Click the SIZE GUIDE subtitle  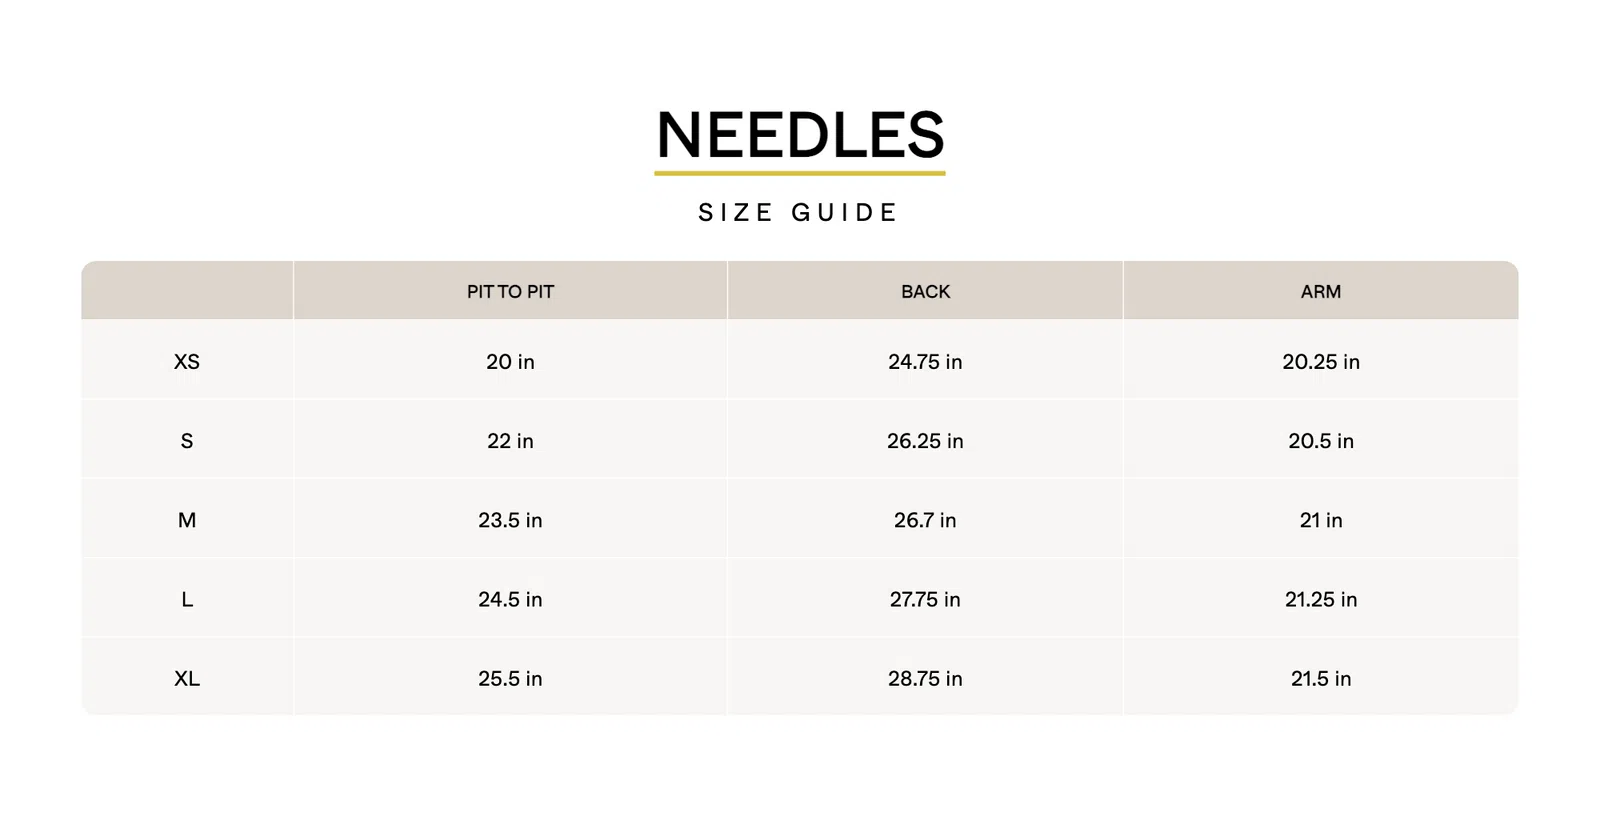[799, 213]
